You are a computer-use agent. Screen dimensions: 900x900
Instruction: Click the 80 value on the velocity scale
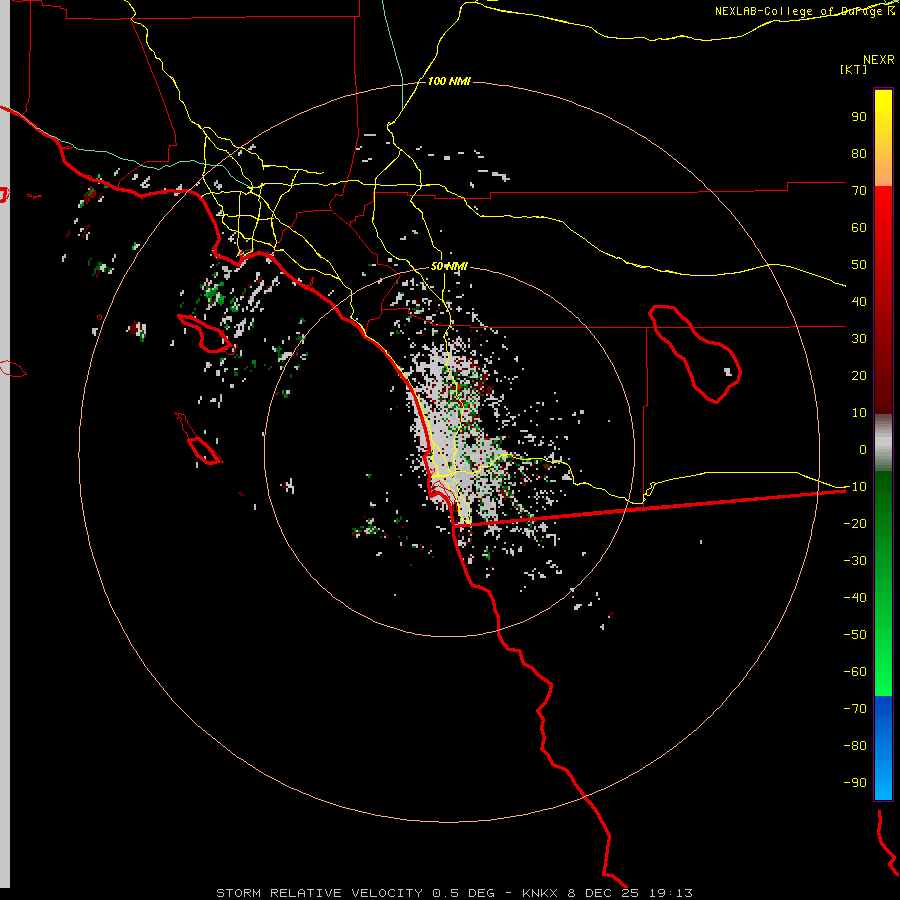(x=859, y=154)
